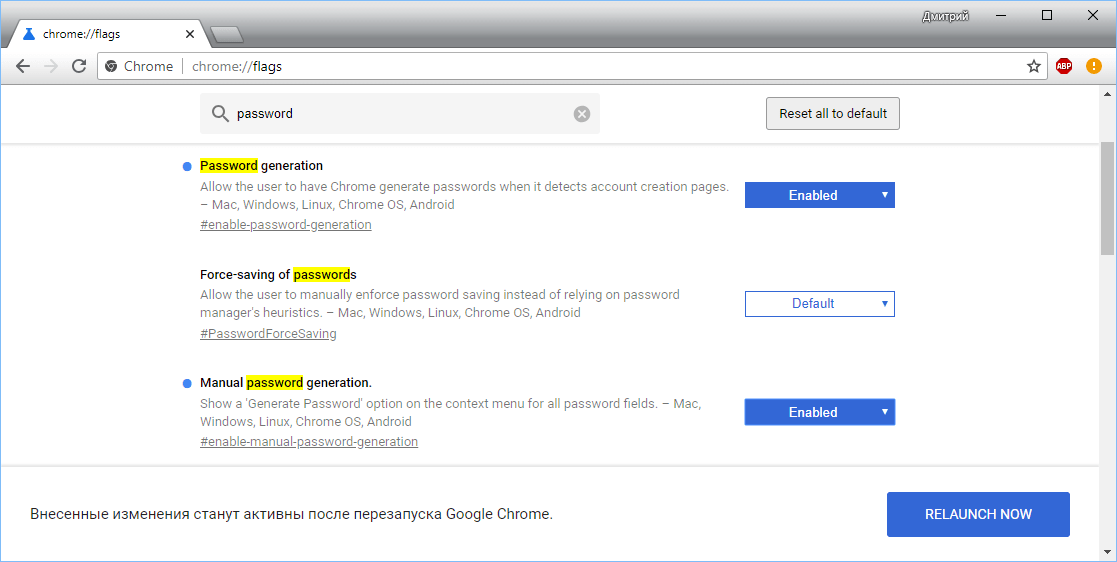Click in the flags search field
This screenshot has width=1117, height=562.
pyautogui.click(x=400, y=114)
